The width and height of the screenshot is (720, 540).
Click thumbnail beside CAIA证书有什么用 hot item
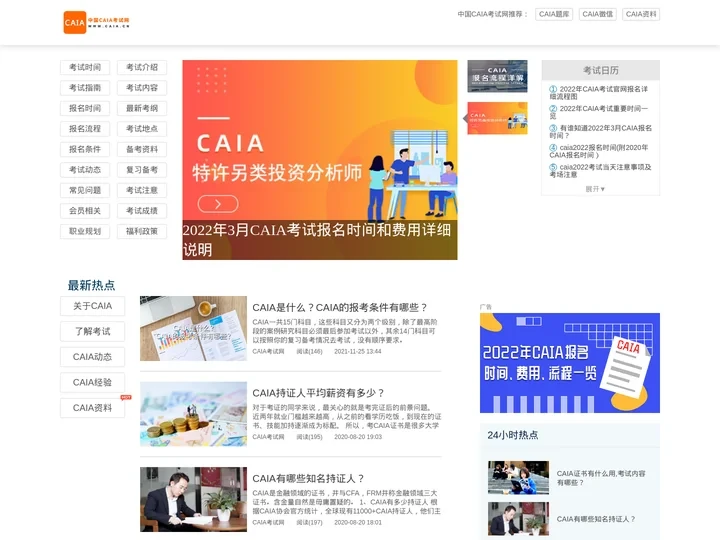518,478
